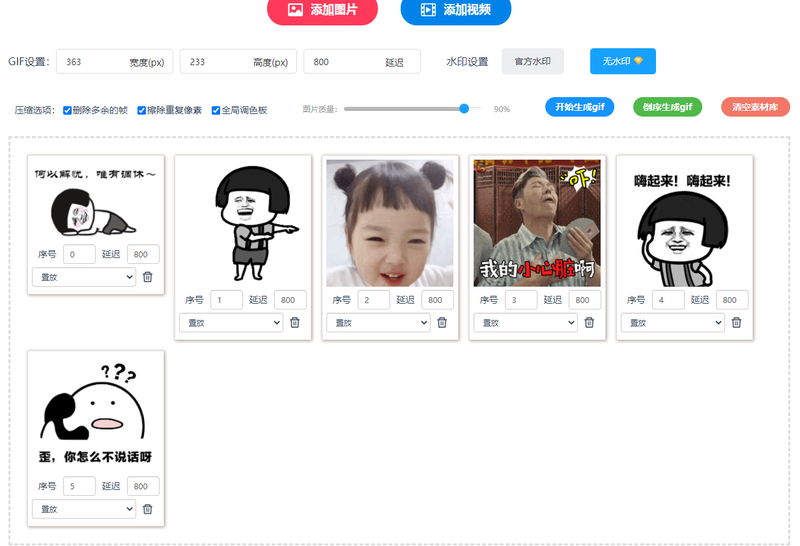Delete frame 3 with its trash icon
Viewport: 800px width, 546px height.
coord(589,322)
